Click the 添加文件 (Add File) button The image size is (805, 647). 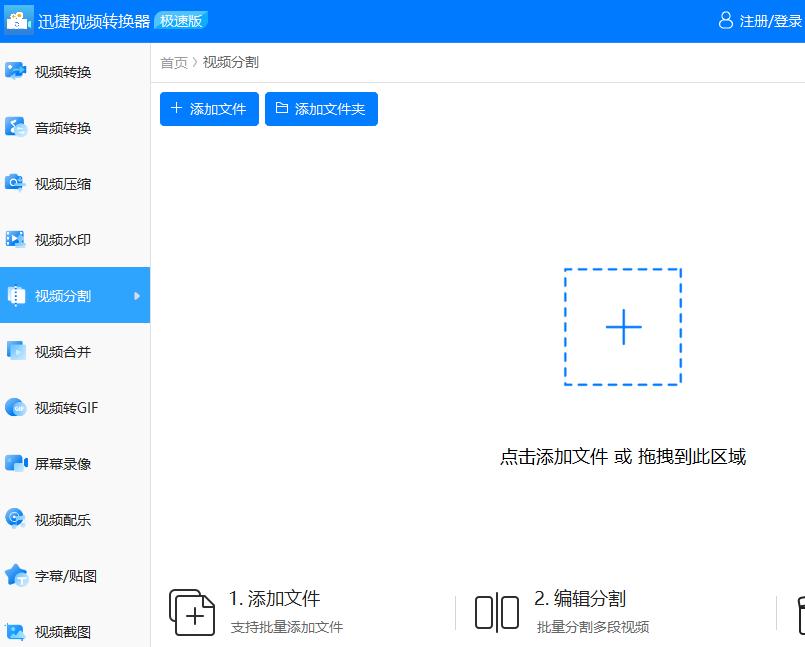pos(208,109)
